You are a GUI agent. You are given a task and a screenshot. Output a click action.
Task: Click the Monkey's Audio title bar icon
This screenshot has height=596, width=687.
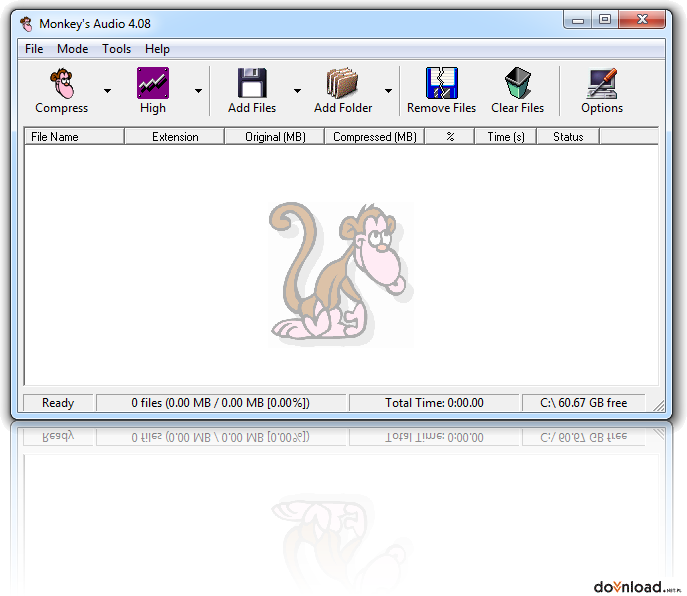pyautogui.click(x=27, y=24)
